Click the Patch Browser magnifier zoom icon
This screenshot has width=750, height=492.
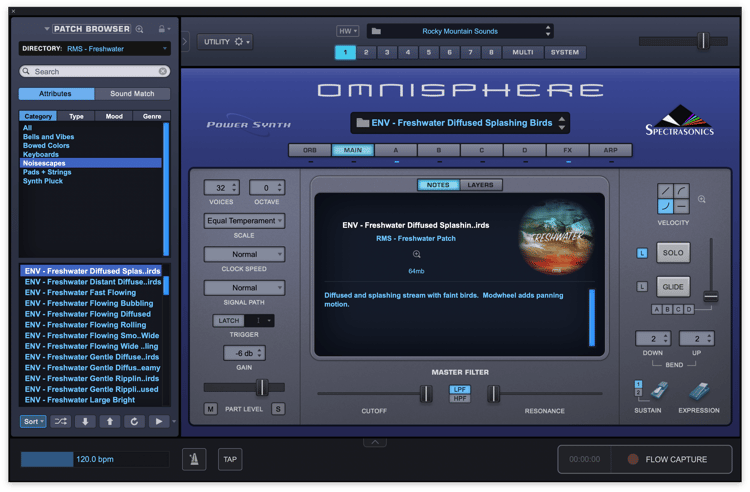[x=139, y=29]
